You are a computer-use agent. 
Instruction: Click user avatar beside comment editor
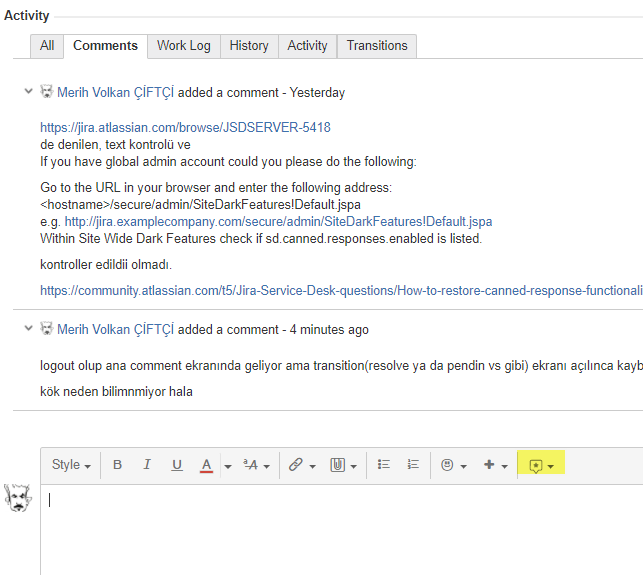tap(18, 498)
